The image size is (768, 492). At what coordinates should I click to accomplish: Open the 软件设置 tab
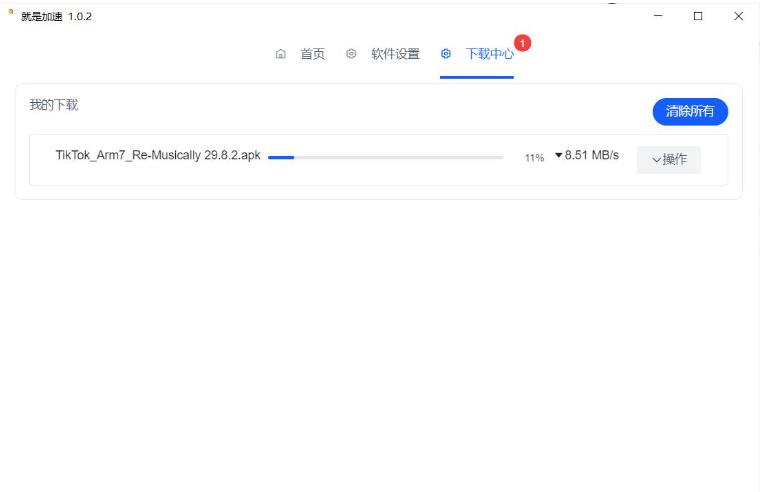395,54
